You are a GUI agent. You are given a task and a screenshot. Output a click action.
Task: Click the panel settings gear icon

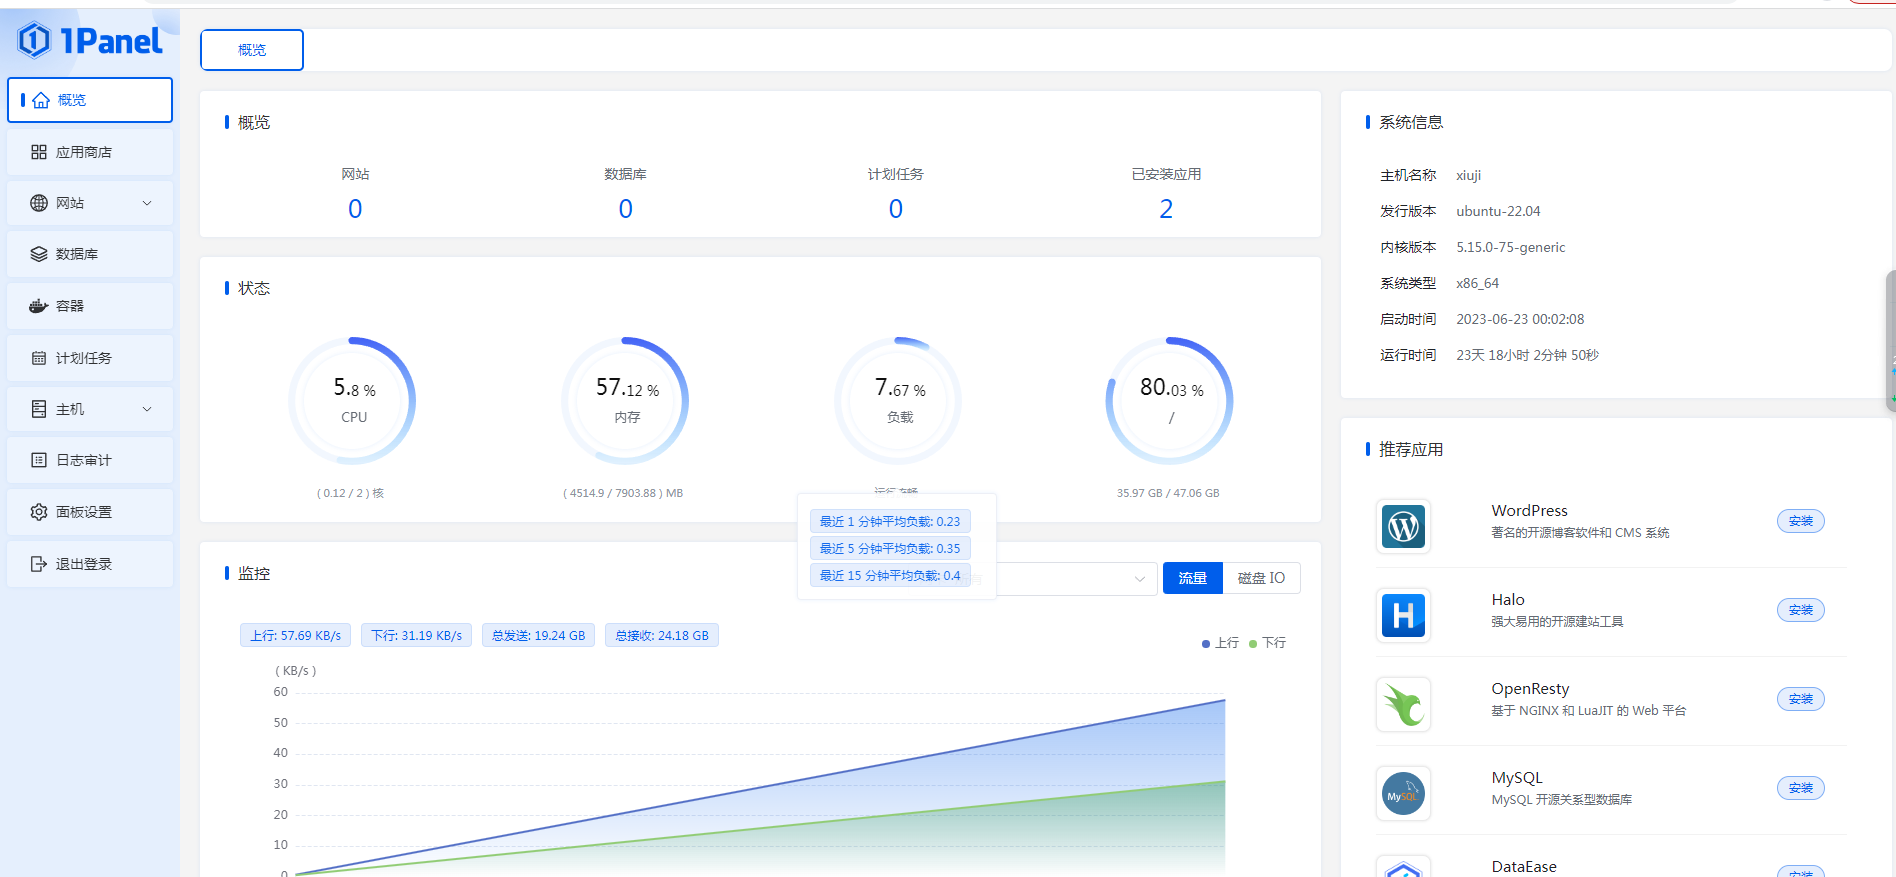tap(39, 512)
